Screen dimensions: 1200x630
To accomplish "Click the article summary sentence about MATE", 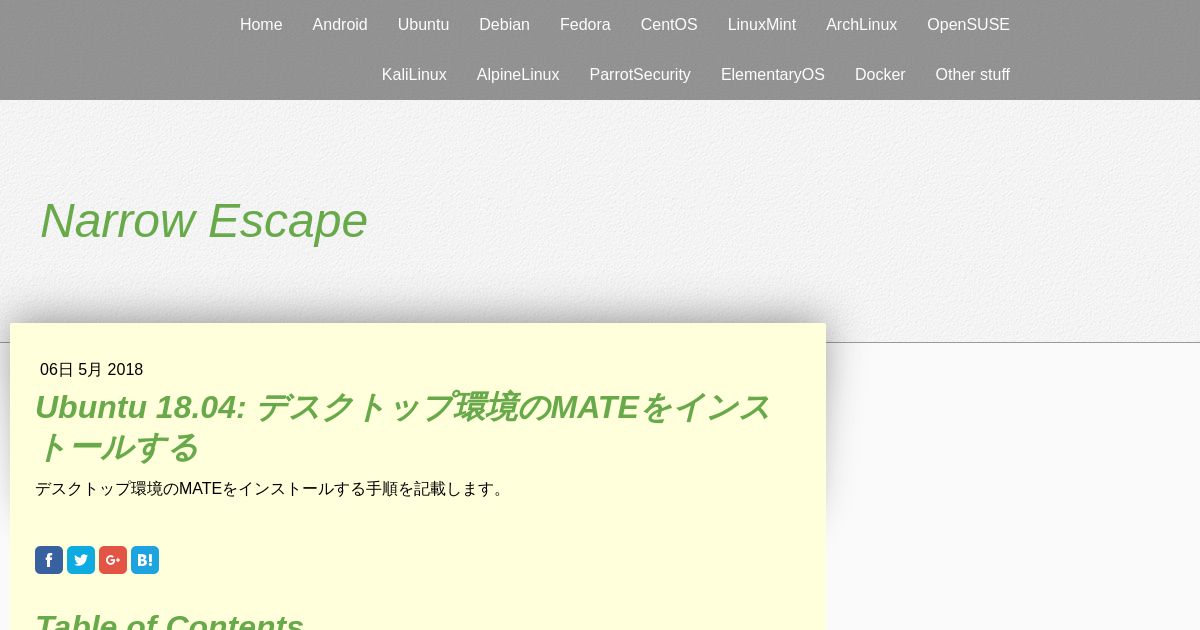I will coord(272,489).
